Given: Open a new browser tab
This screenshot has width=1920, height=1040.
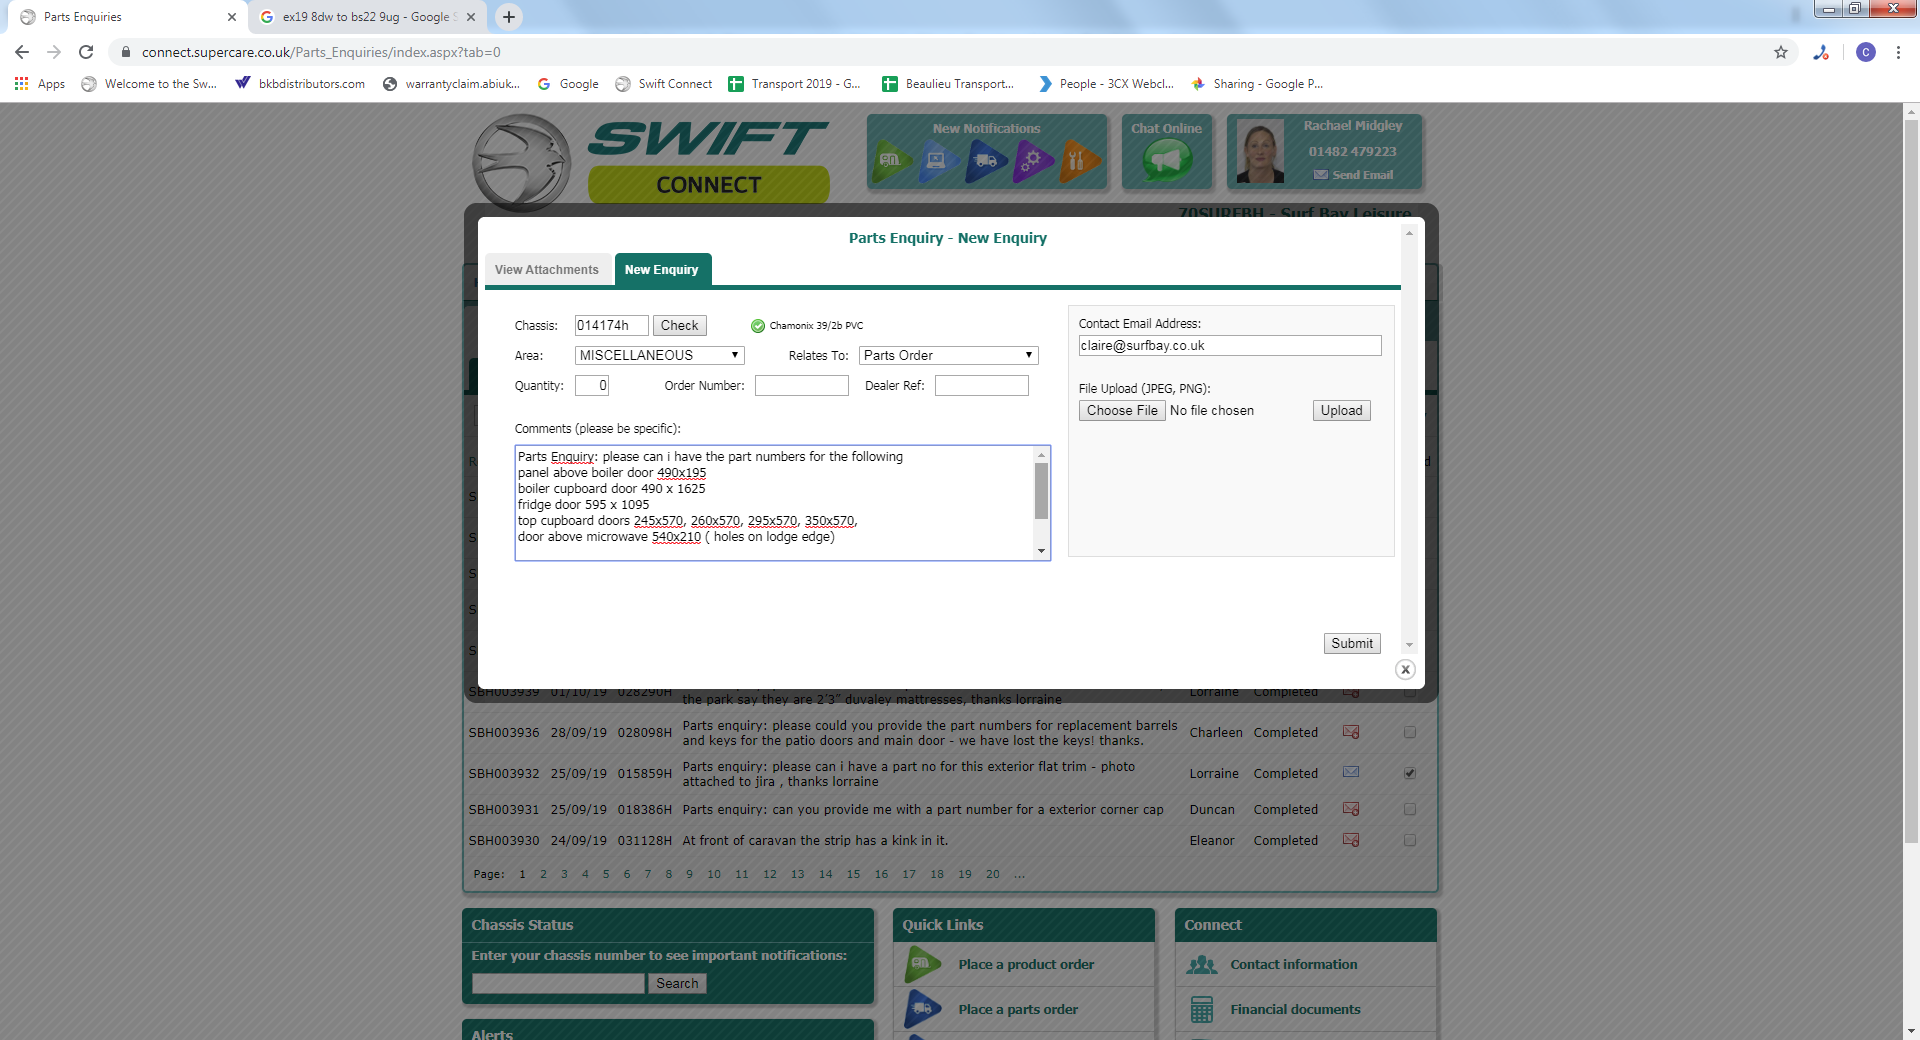Looking at the screenshot, I should 509,17.
